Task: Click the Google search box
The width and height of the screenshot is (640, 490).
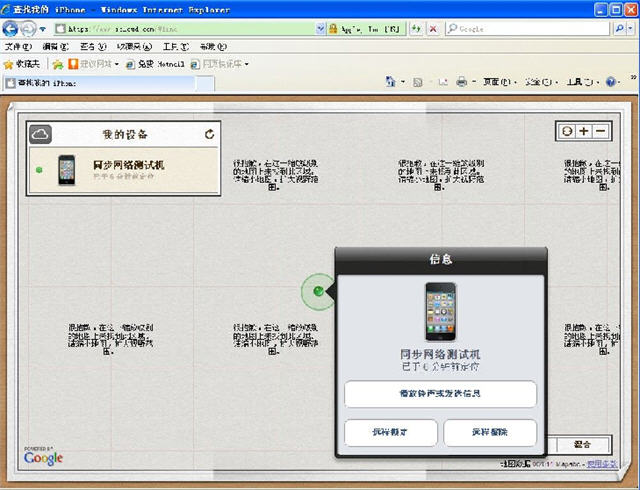Action: tap(527, 29)
